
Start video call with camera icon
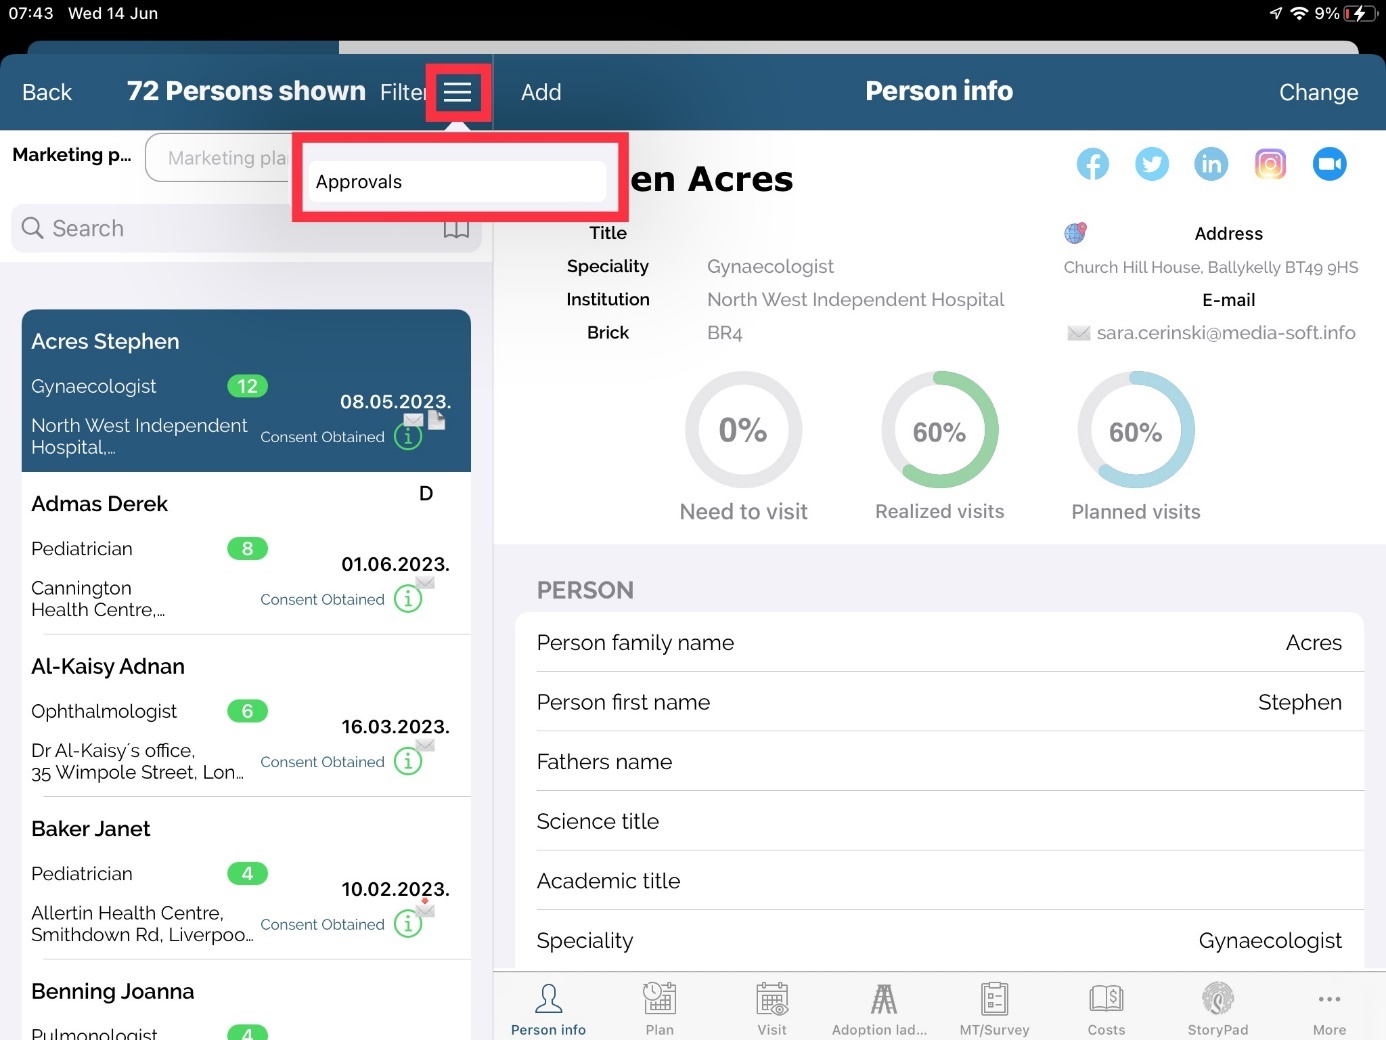[1329, 164]
